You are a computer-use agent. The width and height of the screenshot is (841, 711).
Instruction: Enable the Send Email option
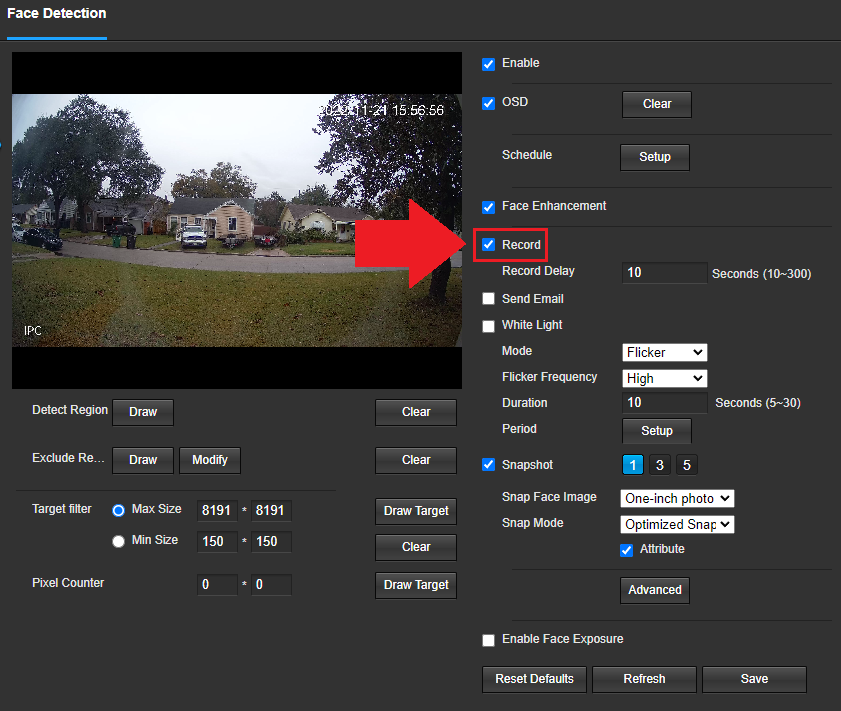(x=488, y=299)
